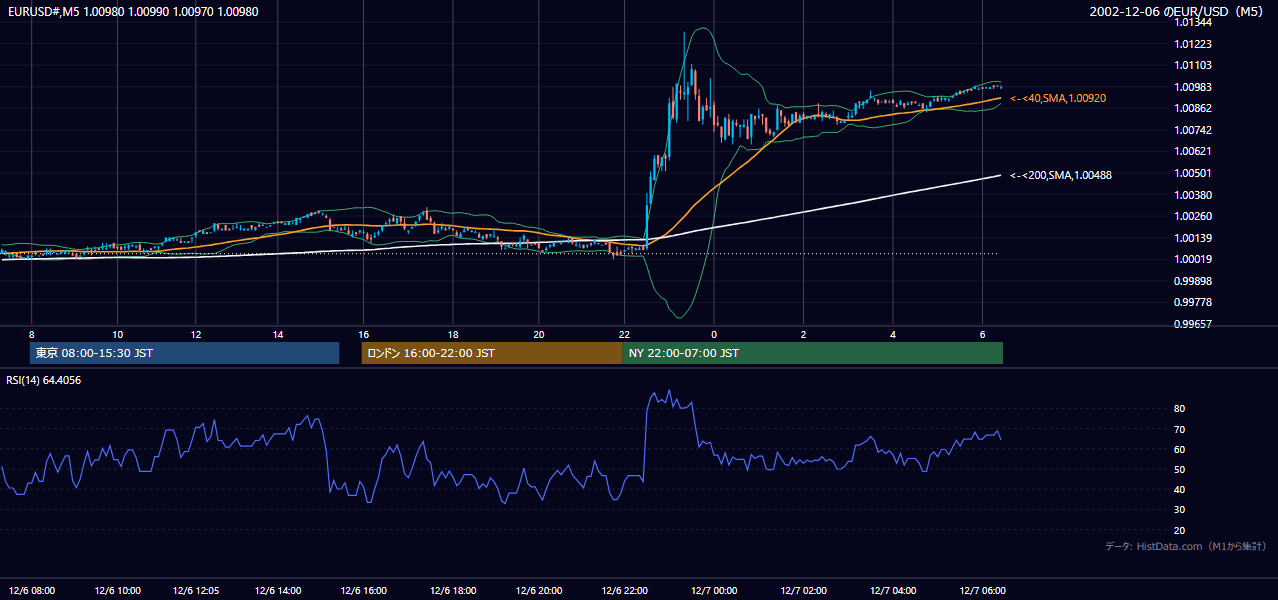The image size is (1278, 600).
Task: Click hour label 12 under price chart
Action: [x=196, y=334]
